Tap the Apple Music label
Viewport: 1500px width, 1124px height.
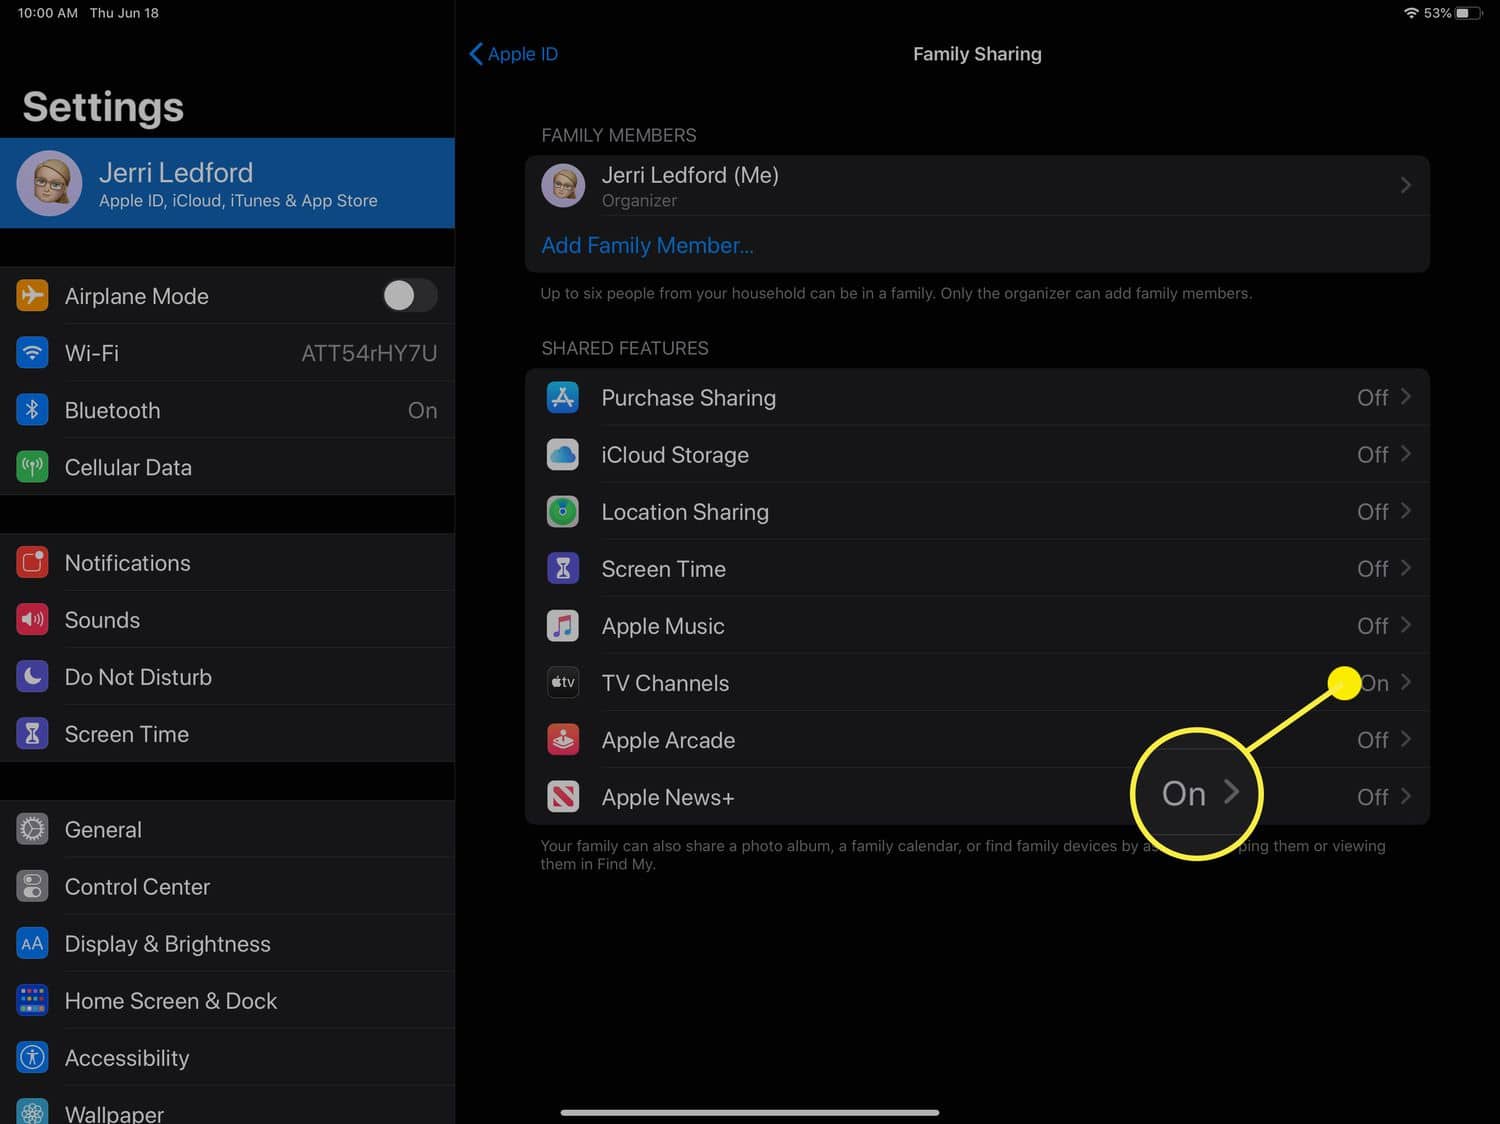click(x=663, y=626)
